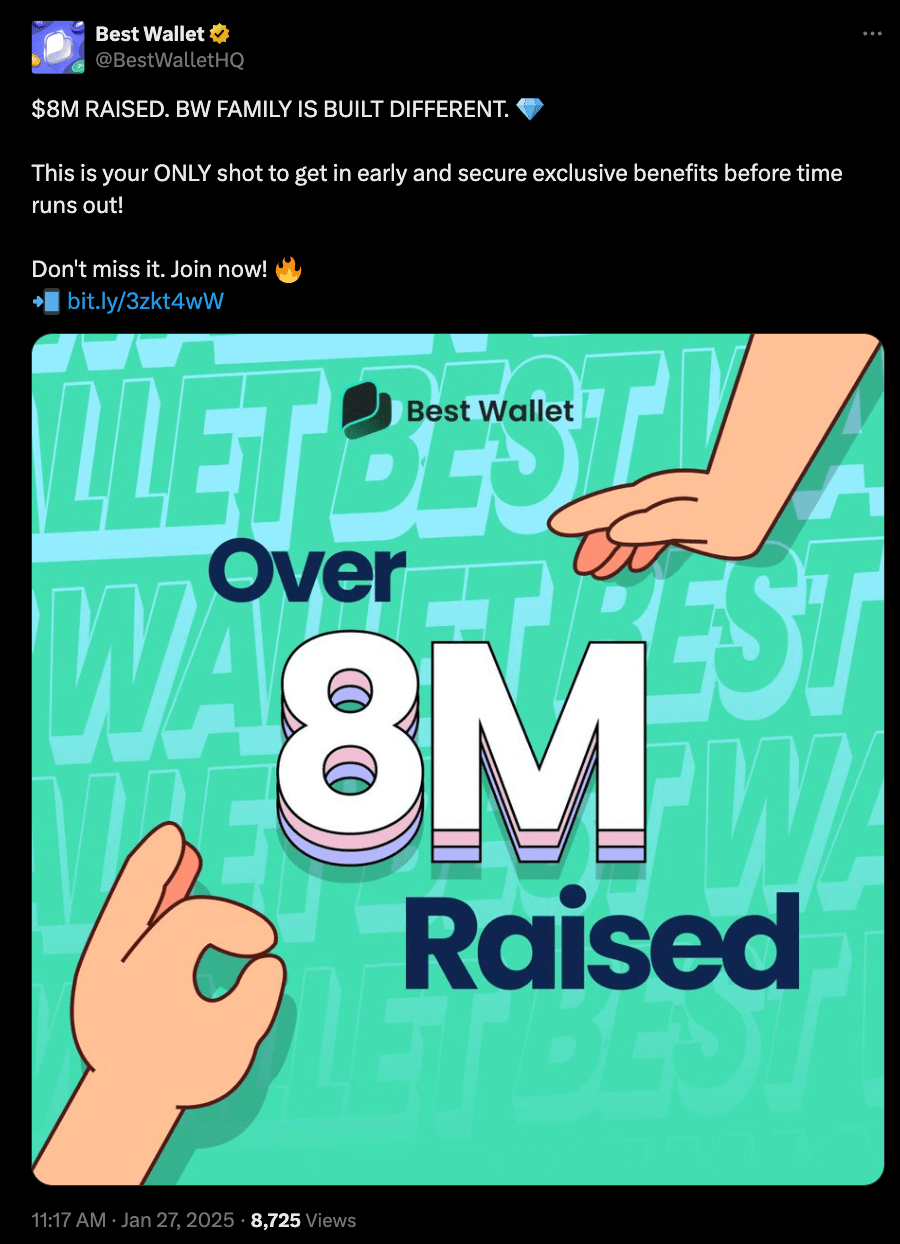Click the gold verified badge
The height and width of the screenshot is (1244, 900).
(x=217, y=34)
